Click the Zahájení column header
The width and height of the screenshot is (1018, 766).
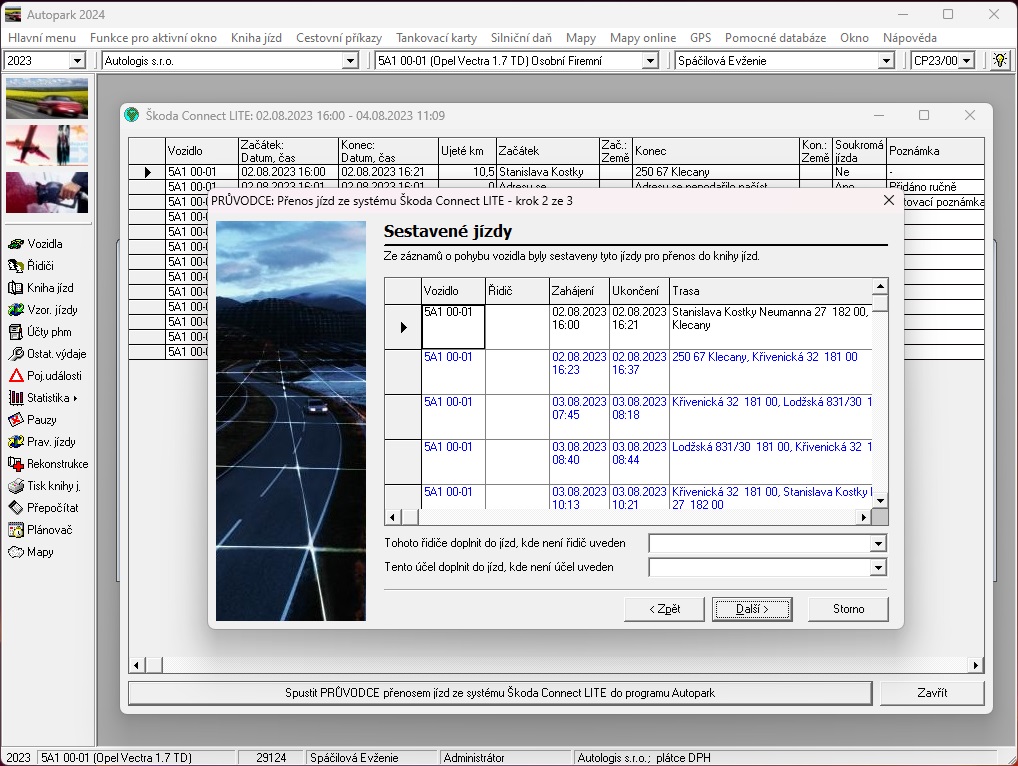(x=579, y=291)
